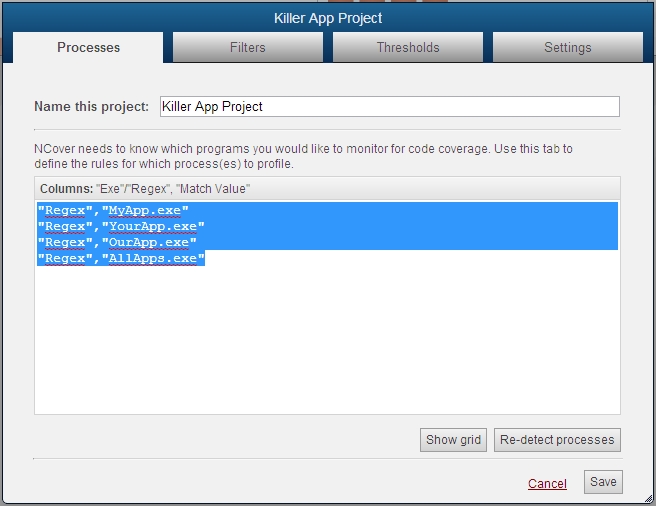Save the project with the Save button
Screen dimensions: 656x506
[603, 482]
